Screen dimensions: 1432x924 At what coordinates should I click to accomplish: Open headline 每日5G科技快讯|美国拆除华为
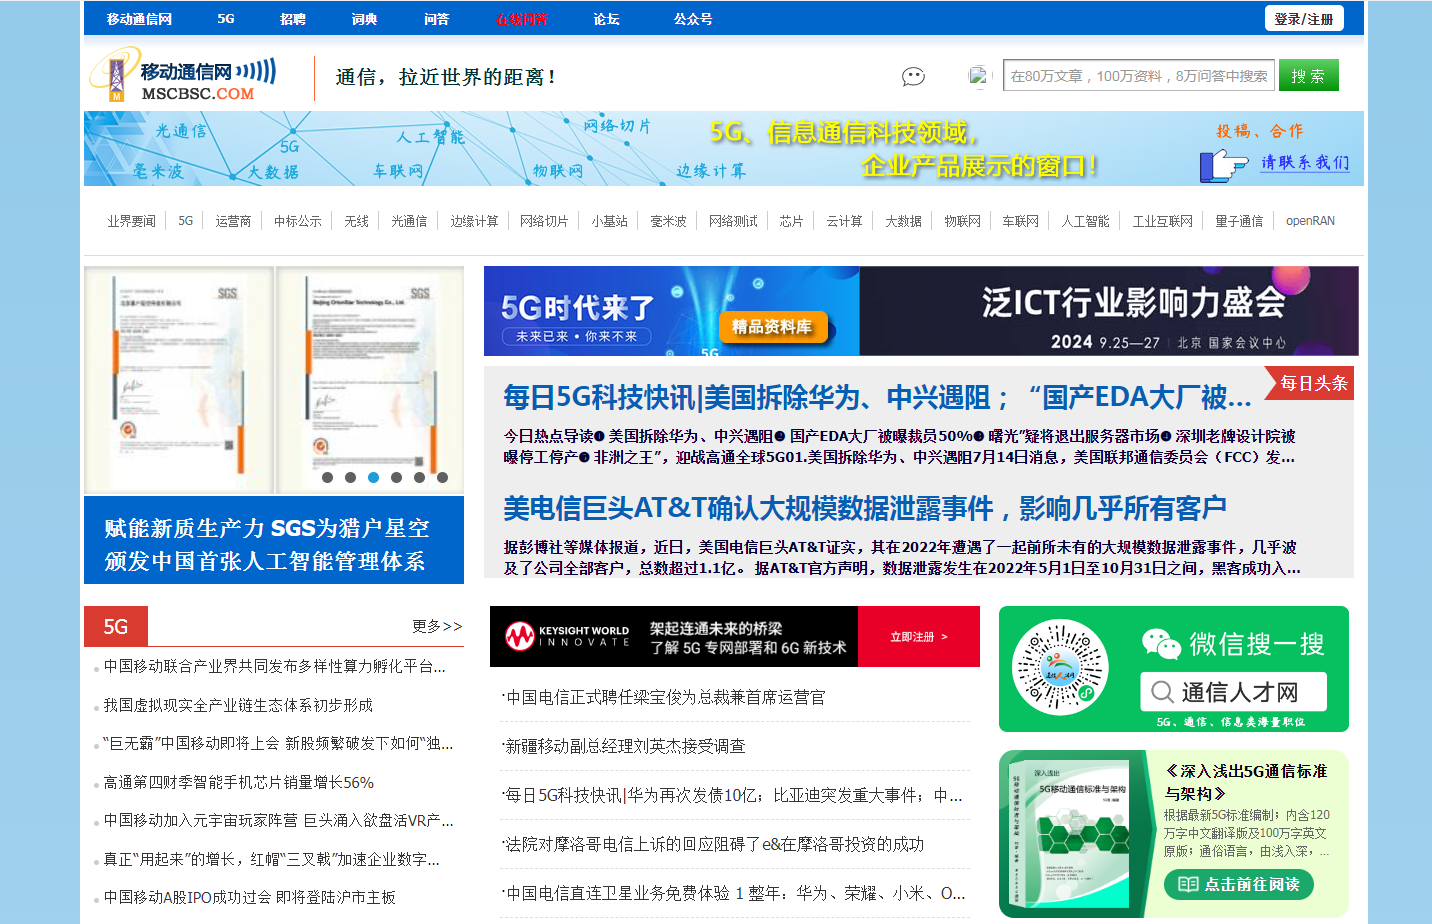877,397
